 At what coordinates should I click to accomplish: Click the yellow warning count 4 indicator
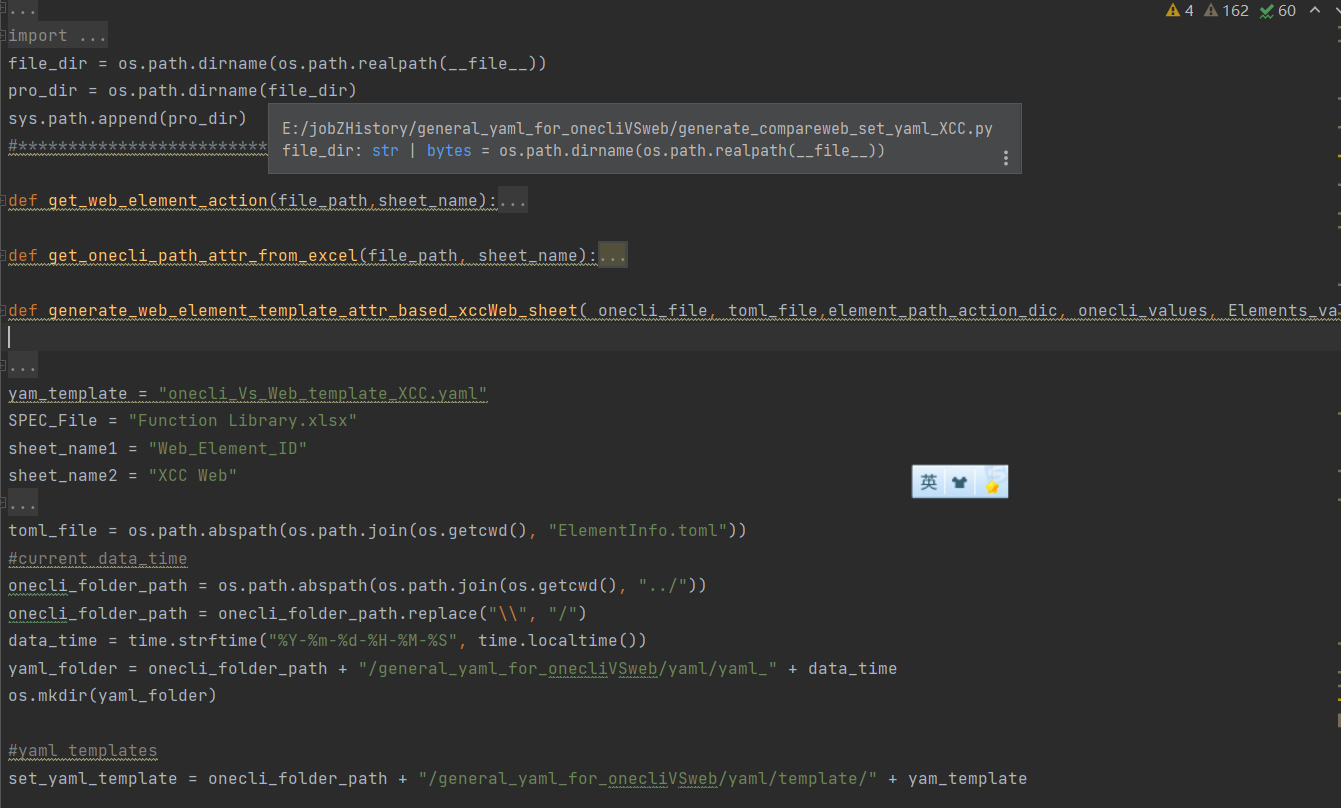[1179, 11]
